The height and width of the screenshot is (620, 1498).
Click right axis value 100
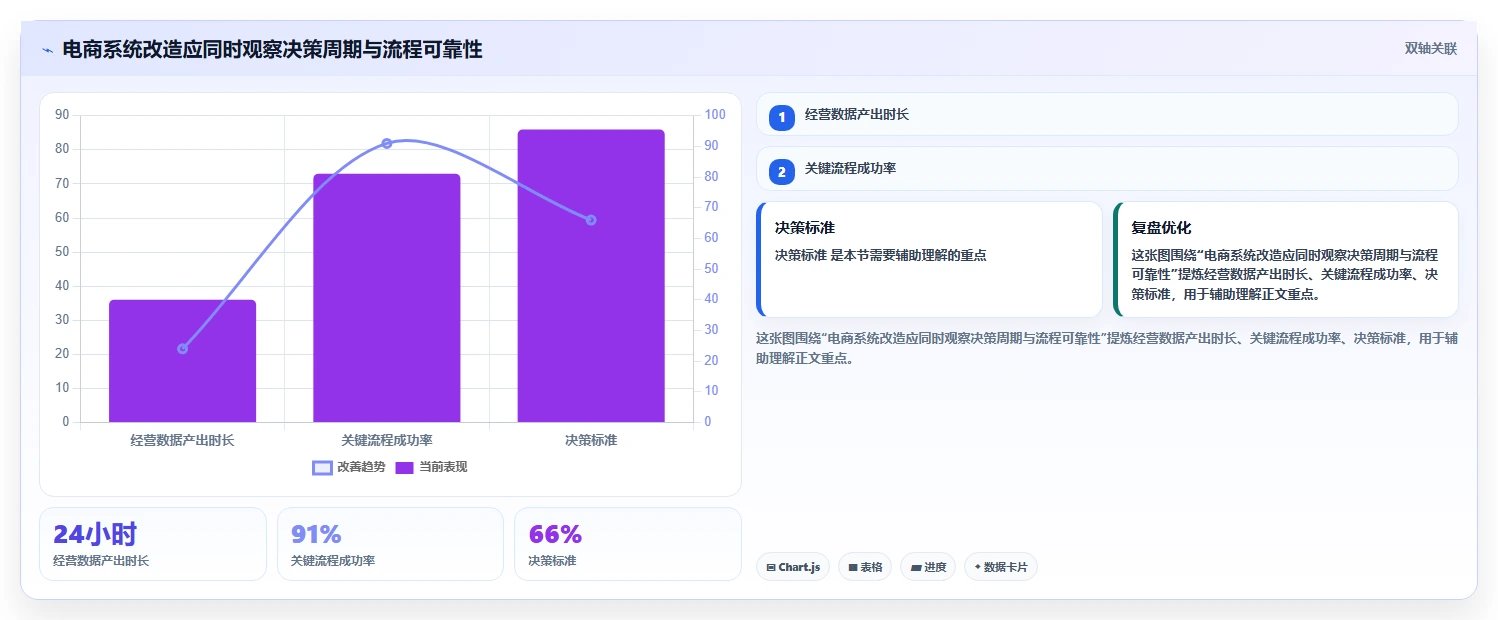coord(714,115)
